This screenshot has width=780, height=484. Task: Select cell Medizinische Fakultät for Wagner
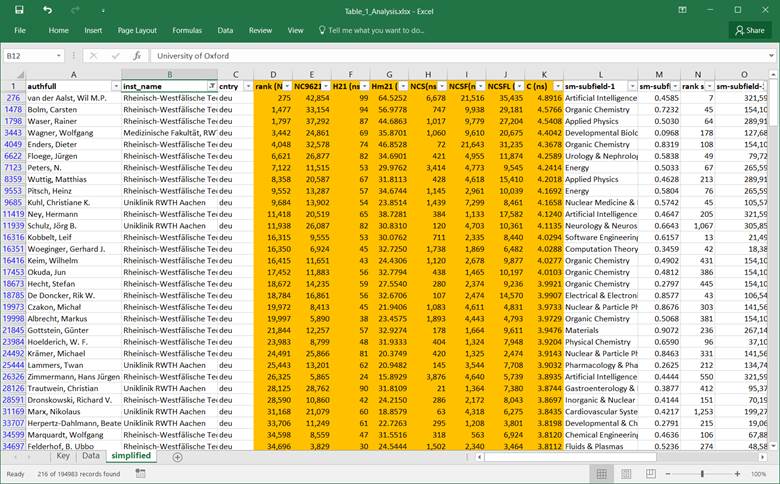coord(170,133)
